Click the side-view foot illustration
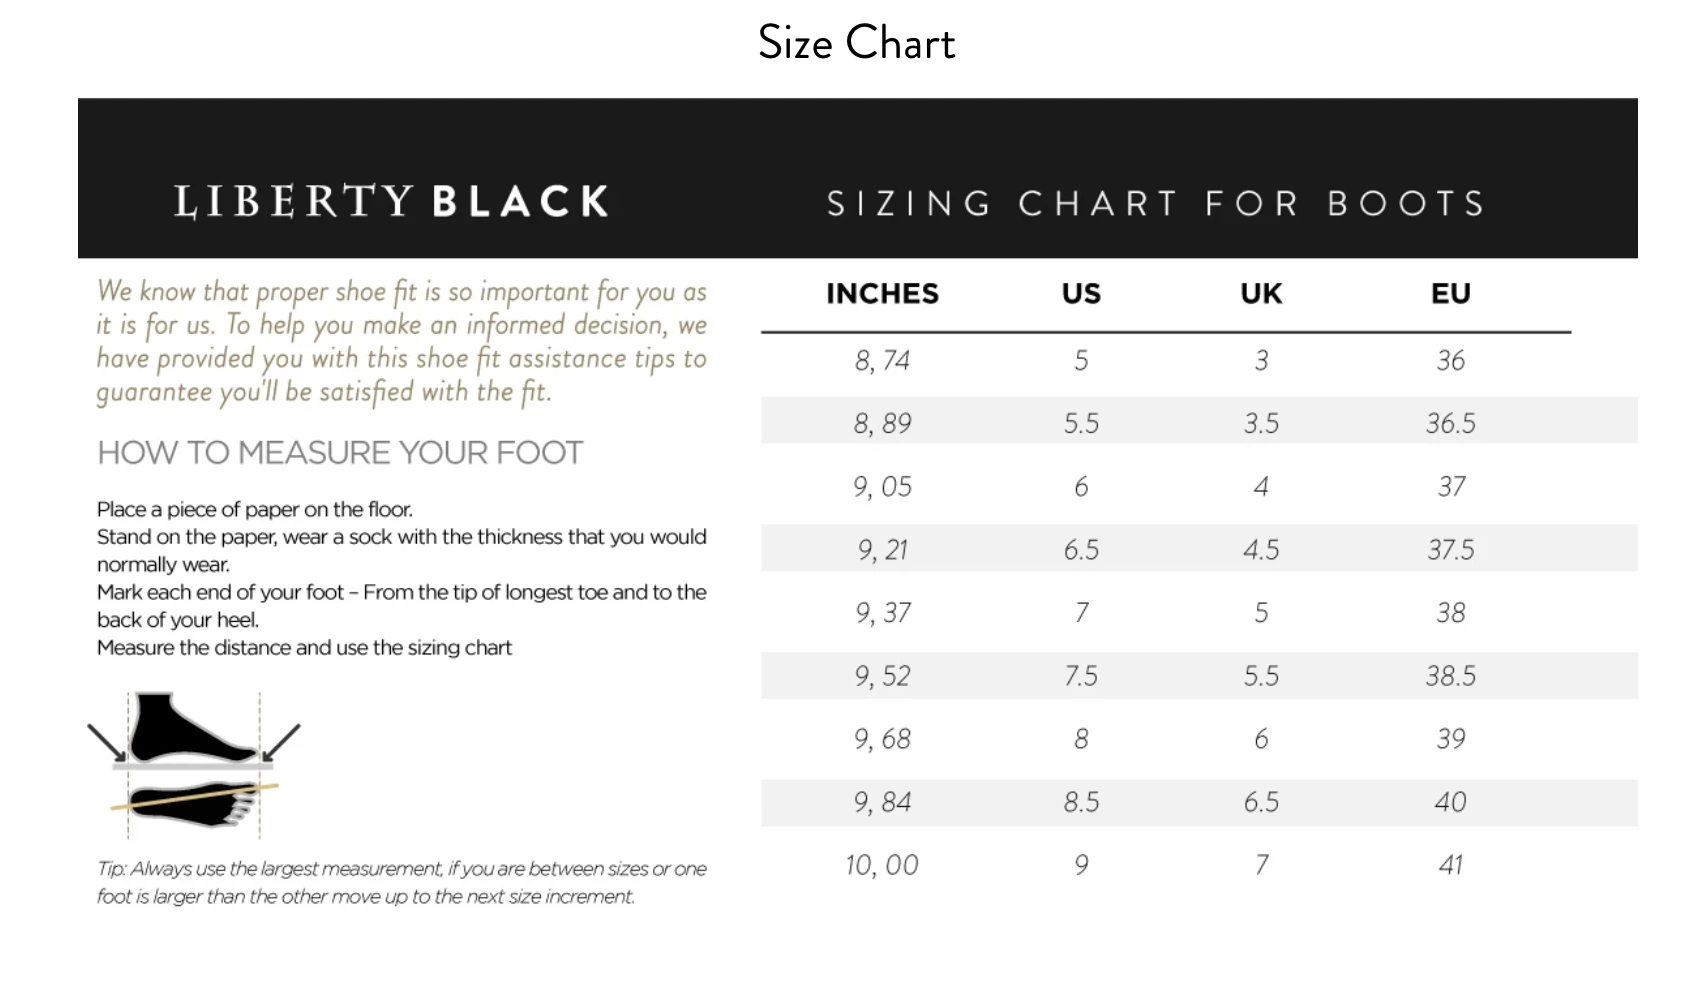 [x=190, y=729]
